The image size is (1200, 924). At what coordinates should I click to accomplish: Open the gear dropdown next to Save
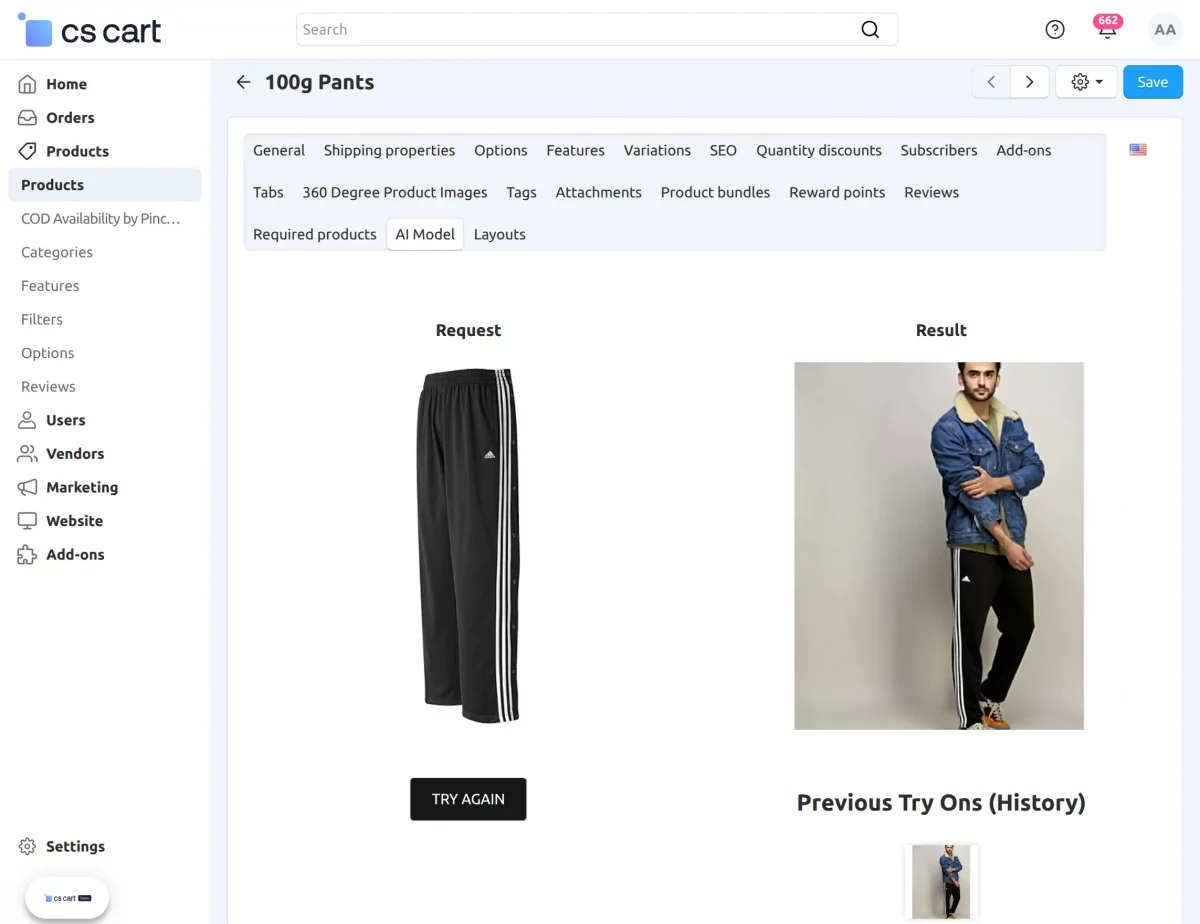(x=1086, y=82)
